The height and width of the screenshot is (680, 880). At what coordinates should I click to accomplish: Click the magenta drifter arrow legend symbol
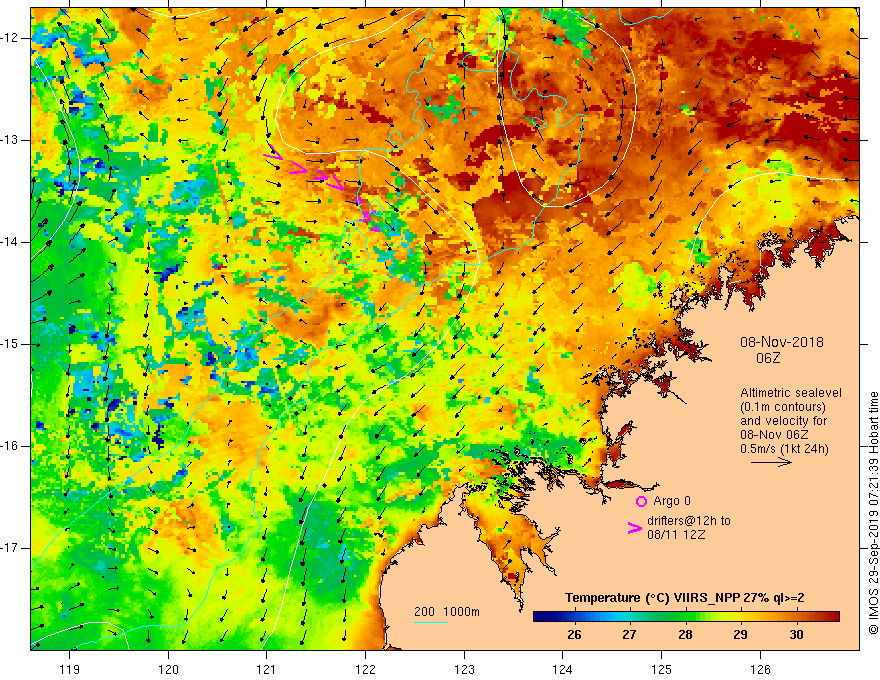point(634,528)
